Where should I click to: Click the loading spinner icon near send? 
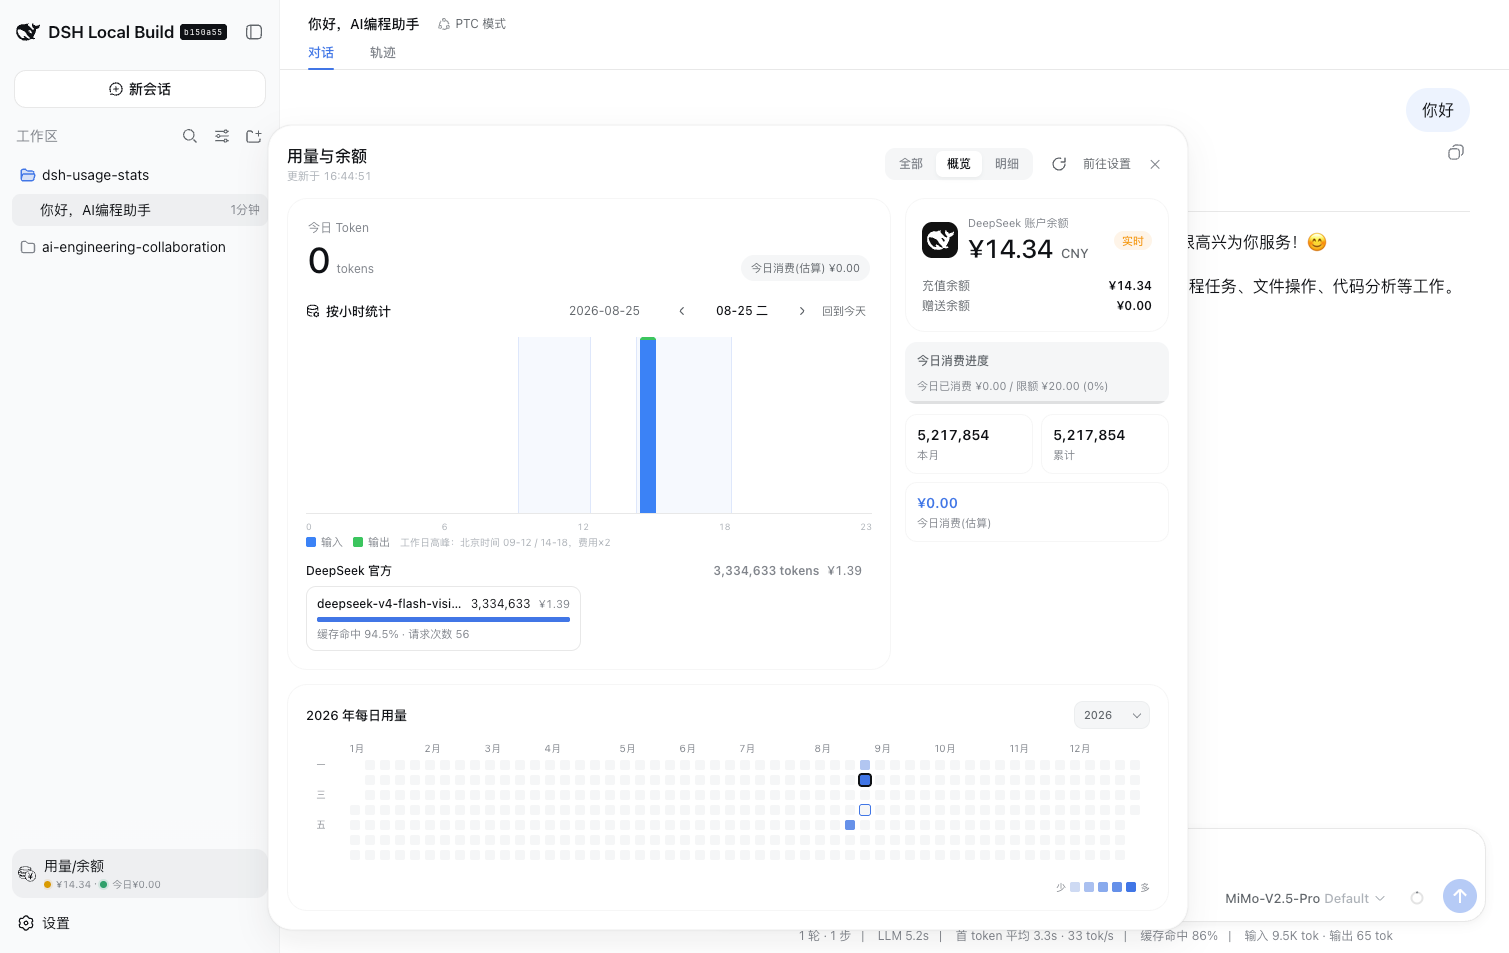click(1417, 898)
